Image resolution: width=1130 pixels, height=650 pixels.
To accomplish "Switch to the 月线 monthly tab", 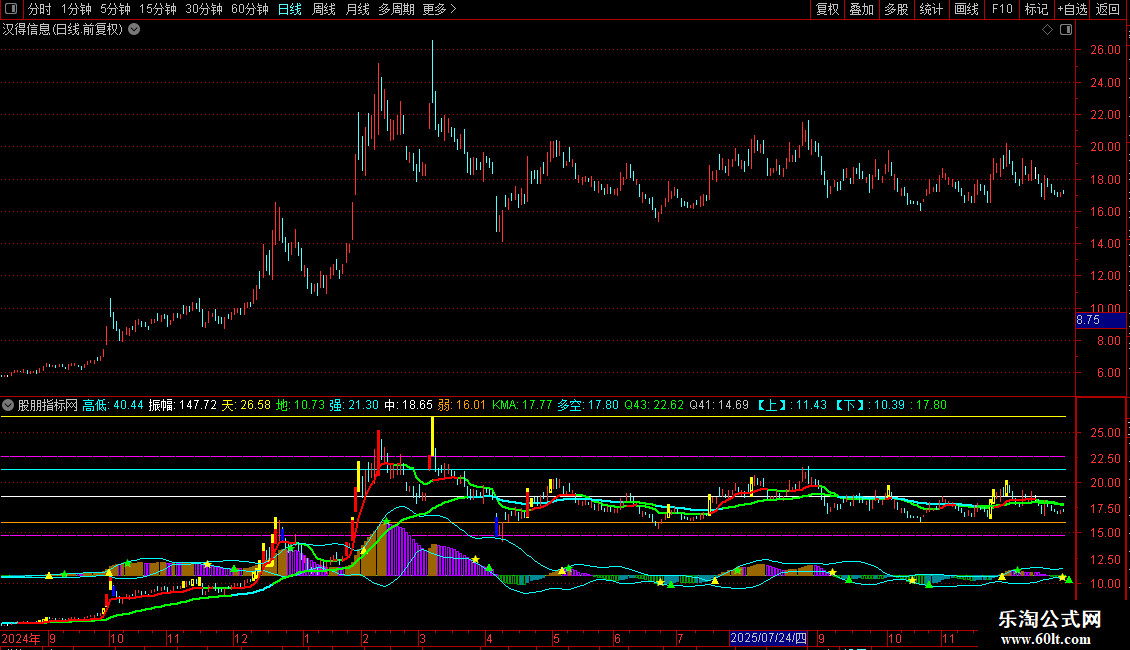I will [x=357, y=9].
